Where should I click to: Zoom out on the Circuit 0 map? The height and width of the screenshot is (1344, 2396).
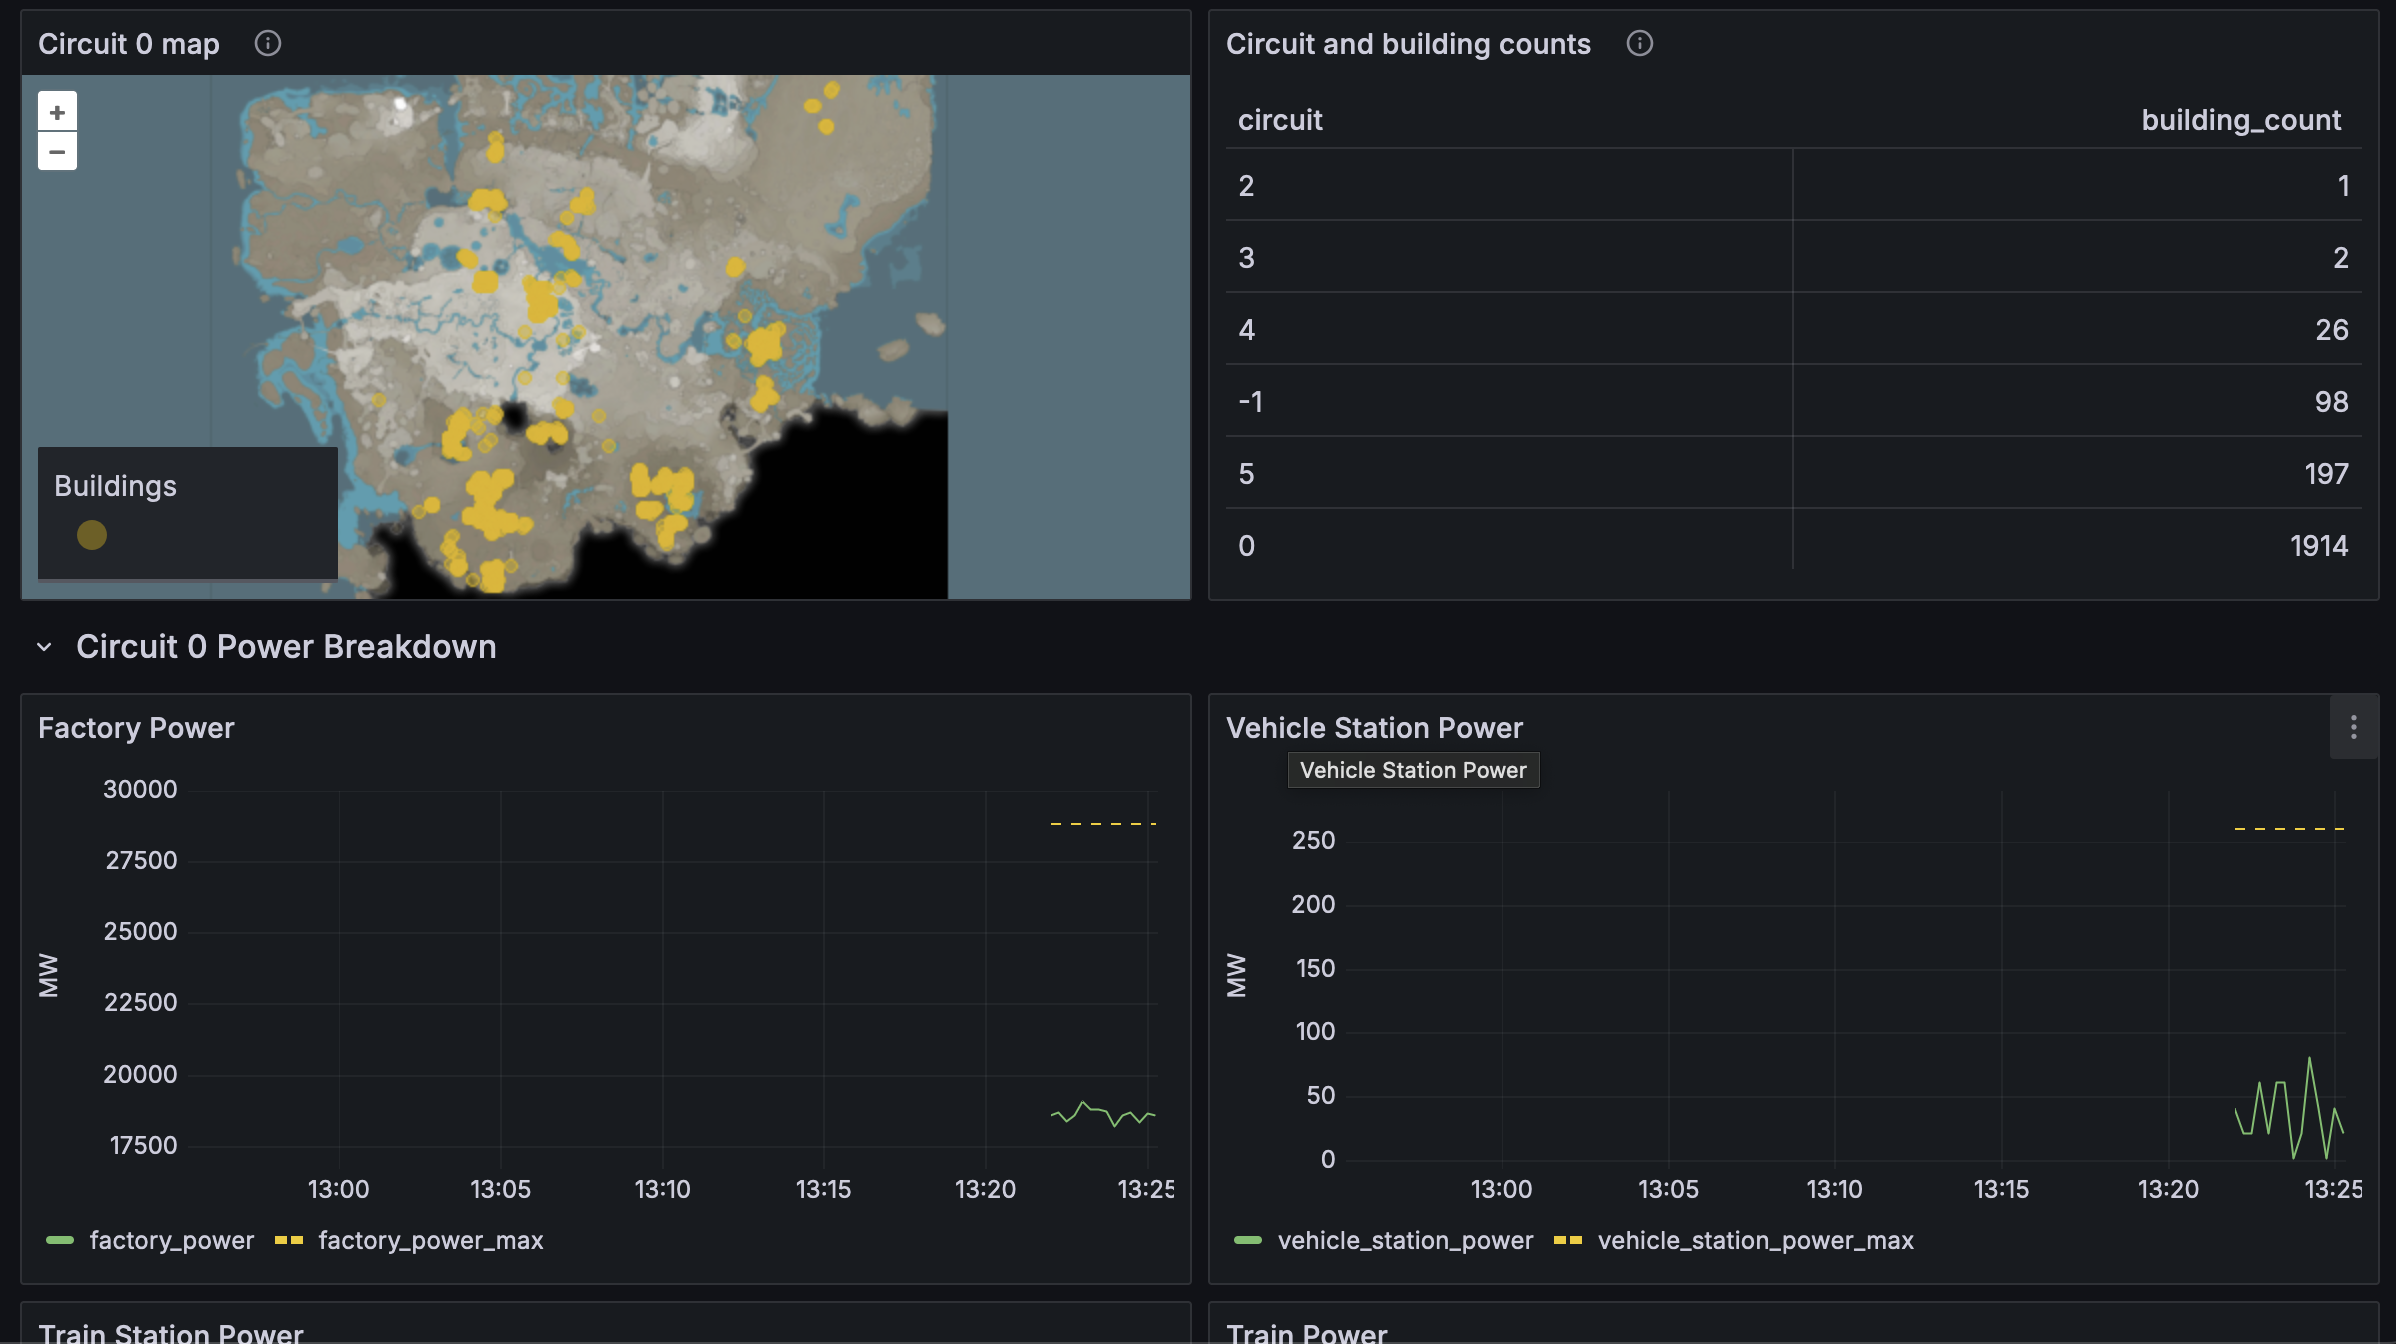[x=57, y=152]
